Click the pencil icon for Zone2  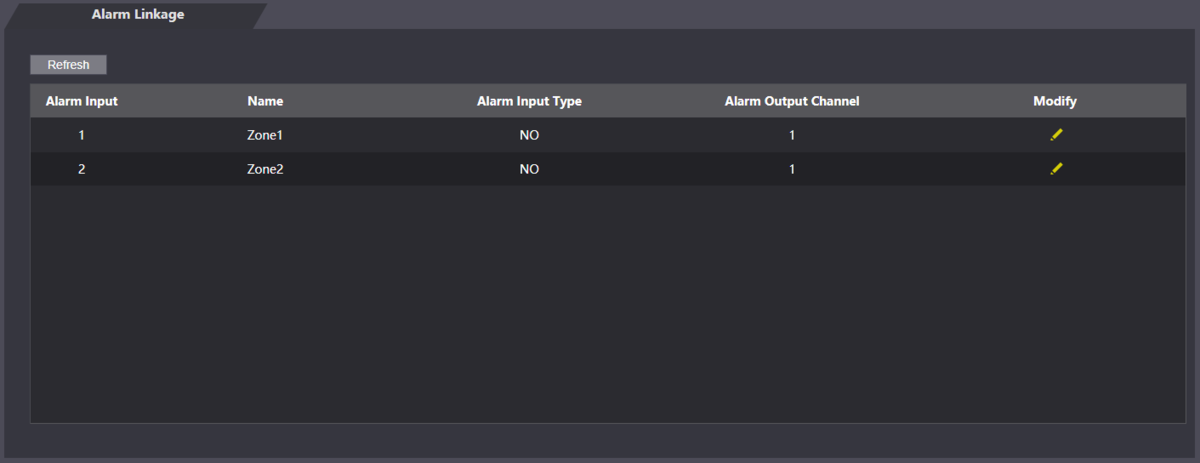(1056, 169)
